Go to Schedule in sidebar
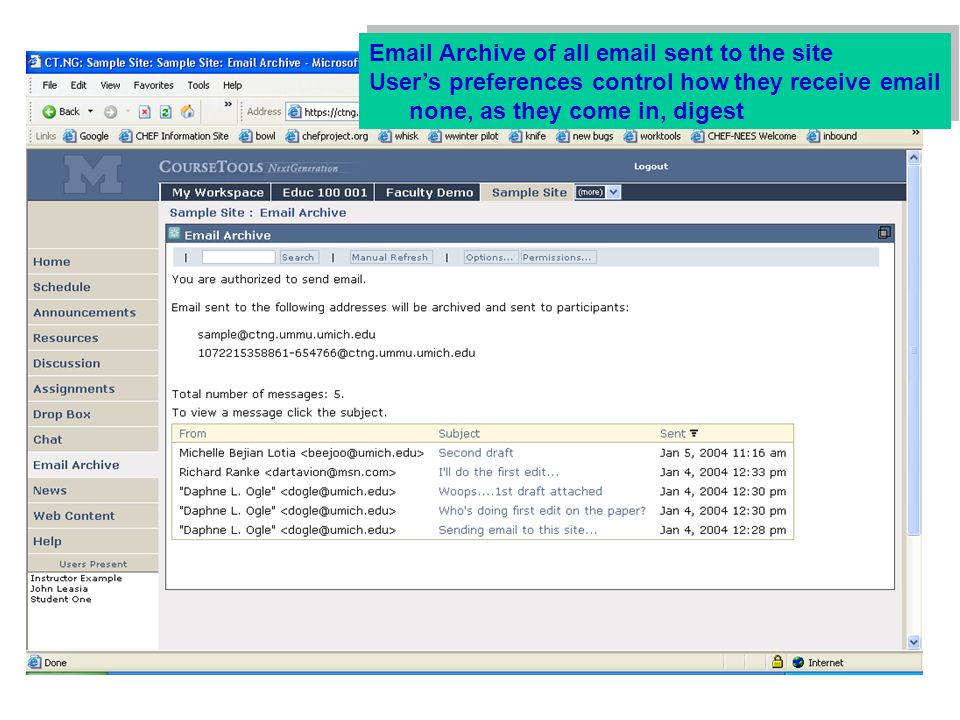Screen dimensions: 960x720 (92, 287)
